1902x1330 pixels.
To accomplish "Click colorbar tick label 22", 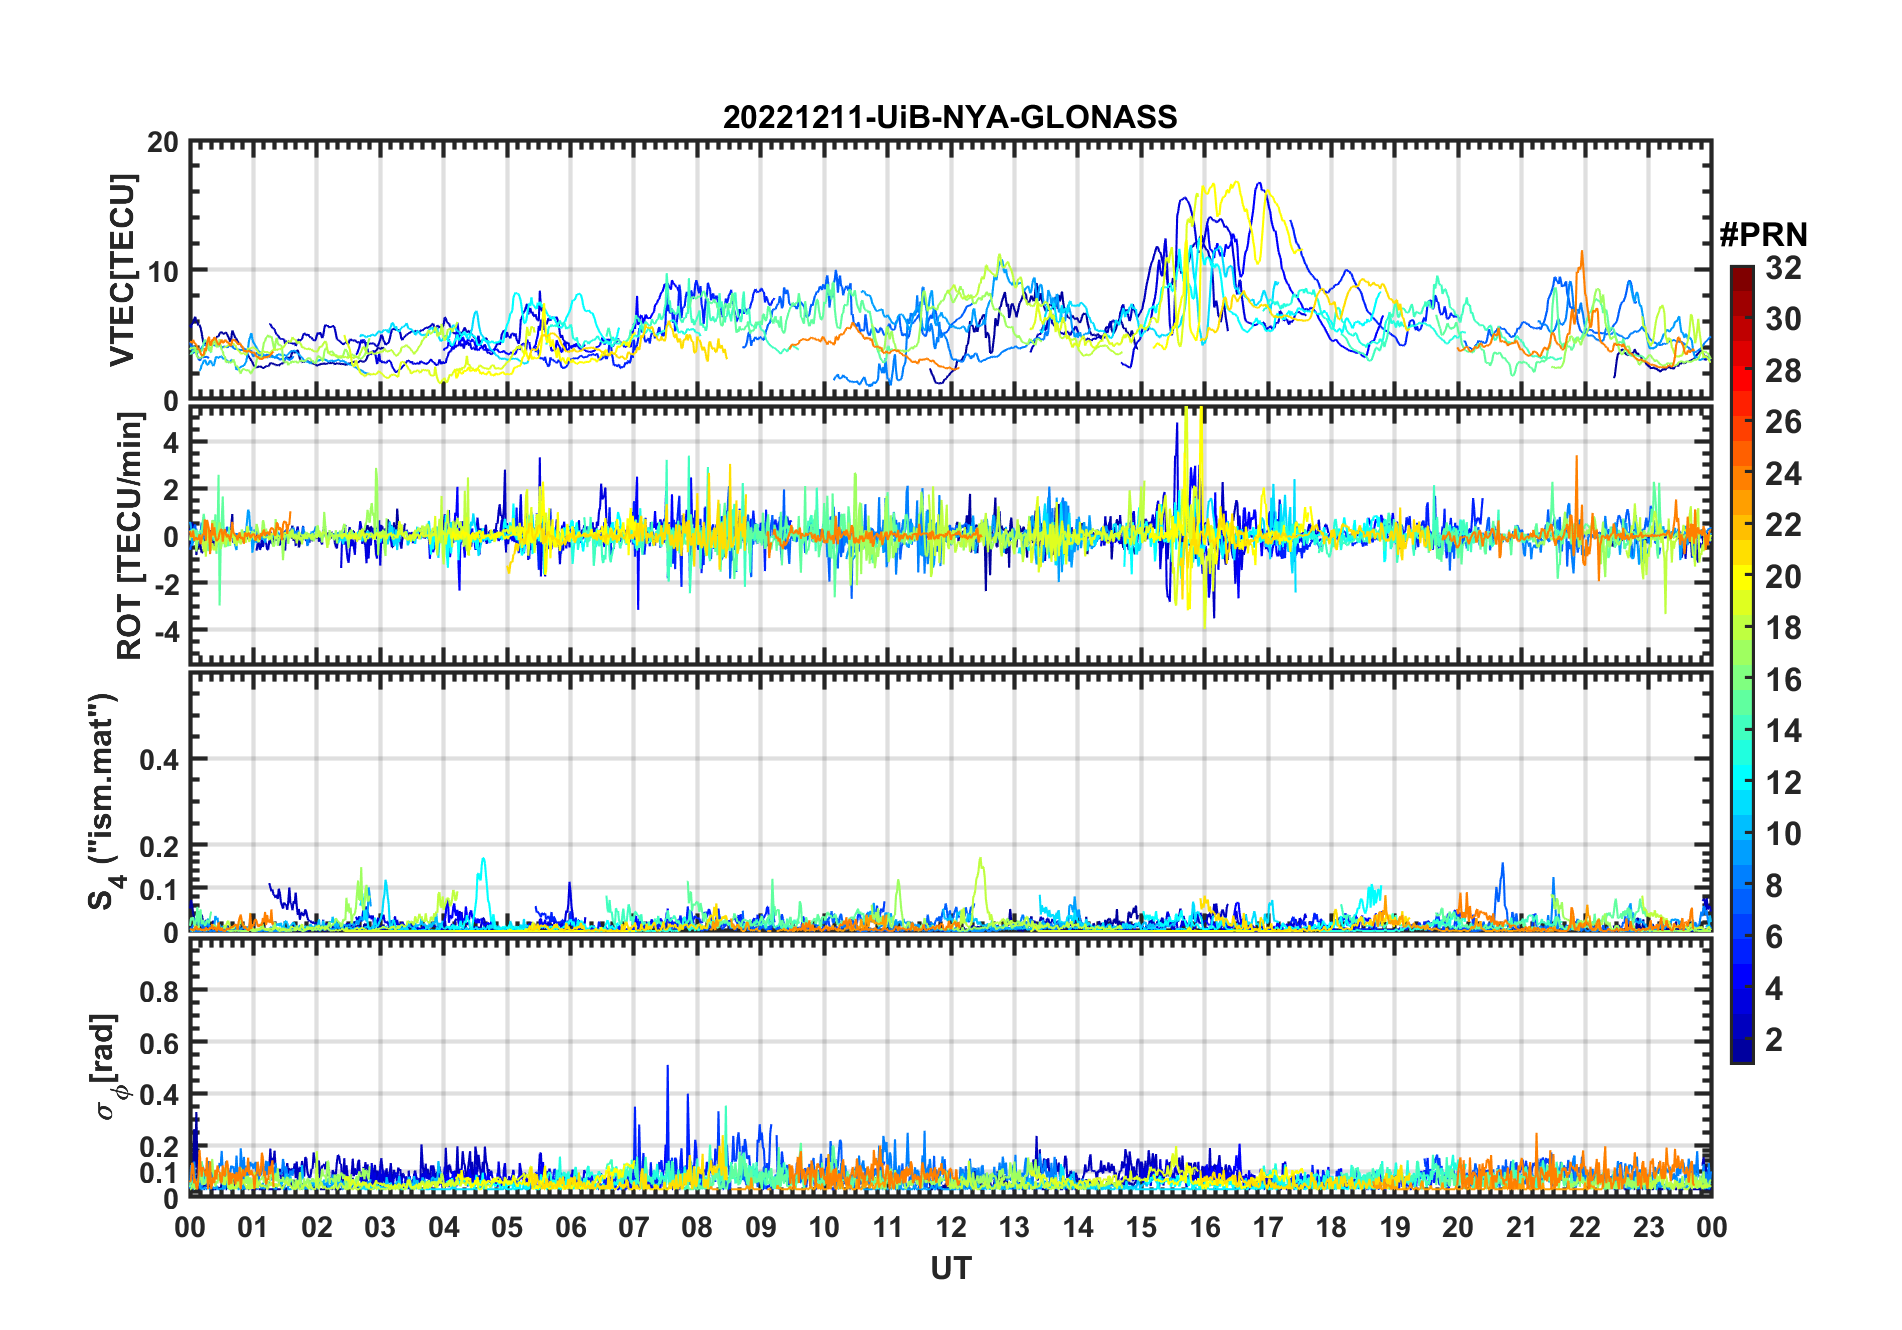I will [1783, 524].
